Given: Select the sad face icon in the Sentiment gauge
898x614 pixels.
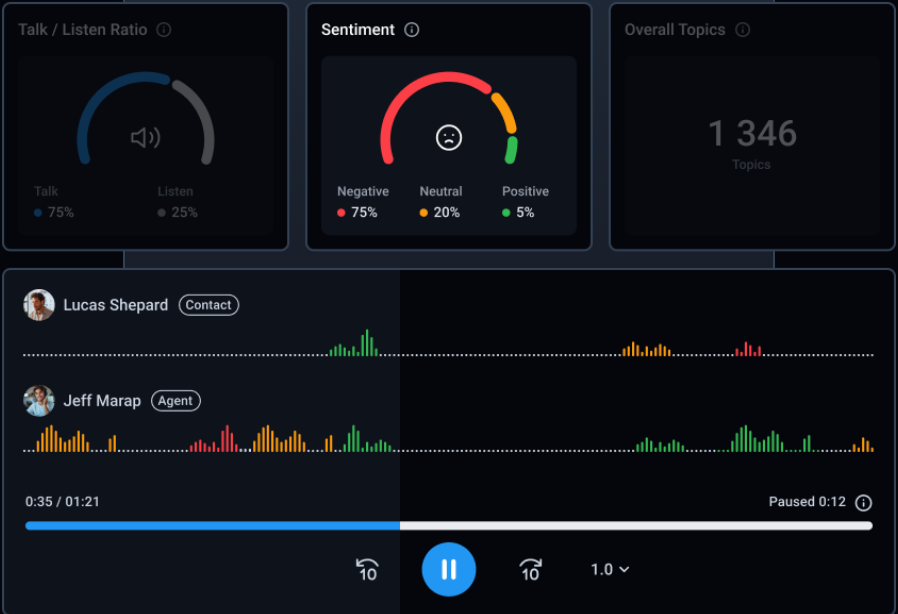Looking at the screenshot, I should point(448,135).
